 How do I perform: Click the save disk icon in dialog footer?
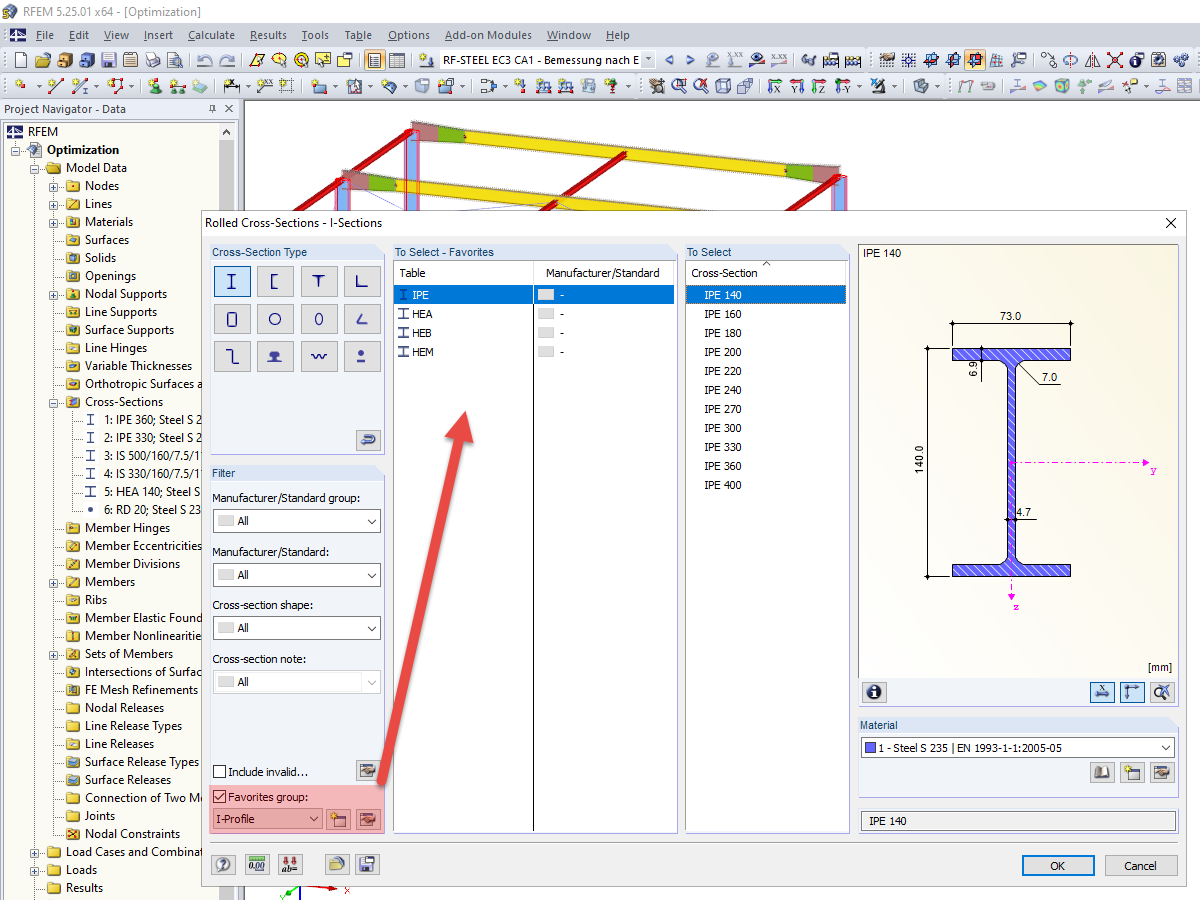pyautogui.click(x=368, y=864)
